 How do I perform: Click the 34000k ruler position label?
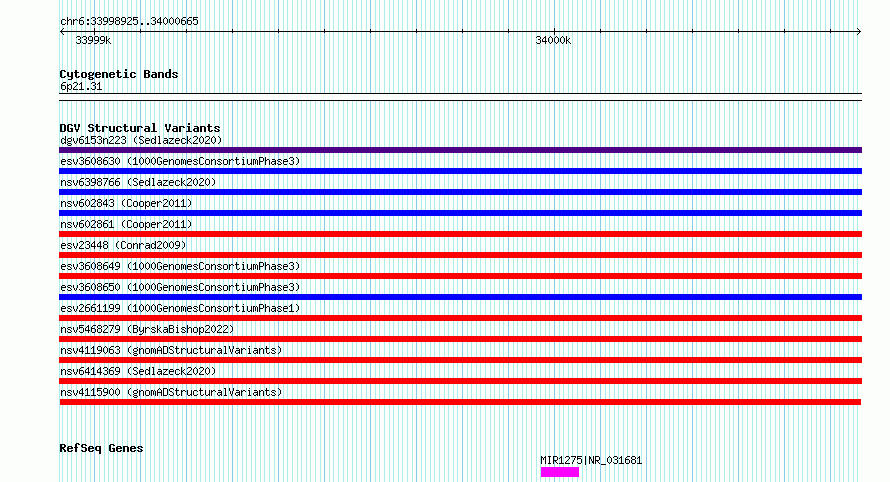click(553, 40)
